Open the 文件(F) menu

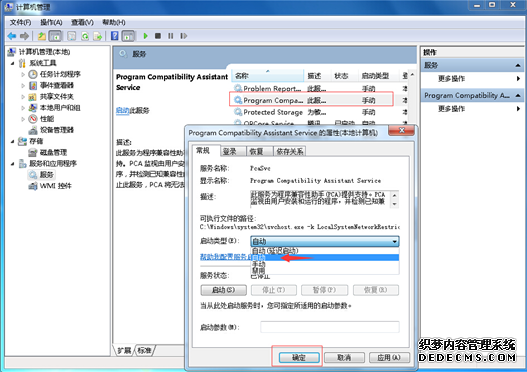tap(20, 22)
